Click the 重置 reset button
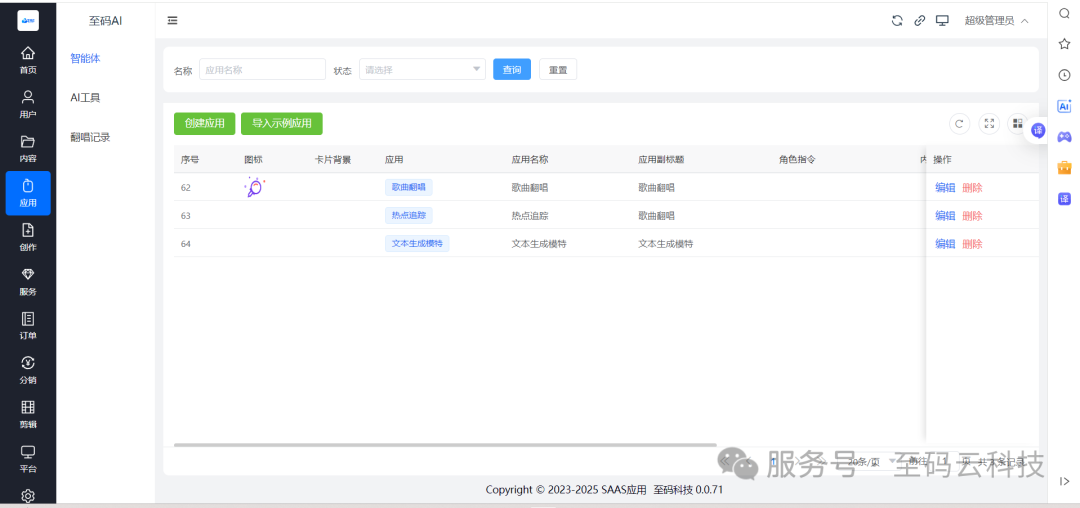1080x508 pixels. [x=558, y=70]
